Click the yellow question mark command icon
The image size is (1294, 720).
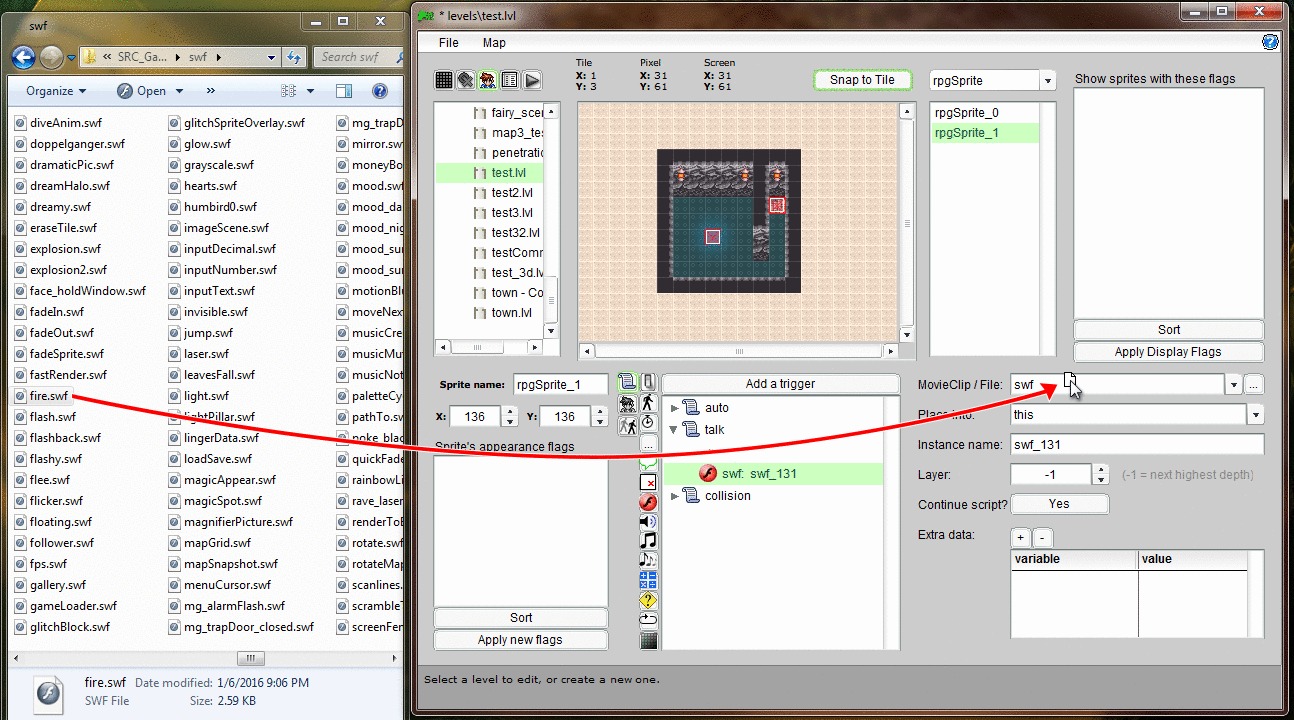tap(648, 600)
